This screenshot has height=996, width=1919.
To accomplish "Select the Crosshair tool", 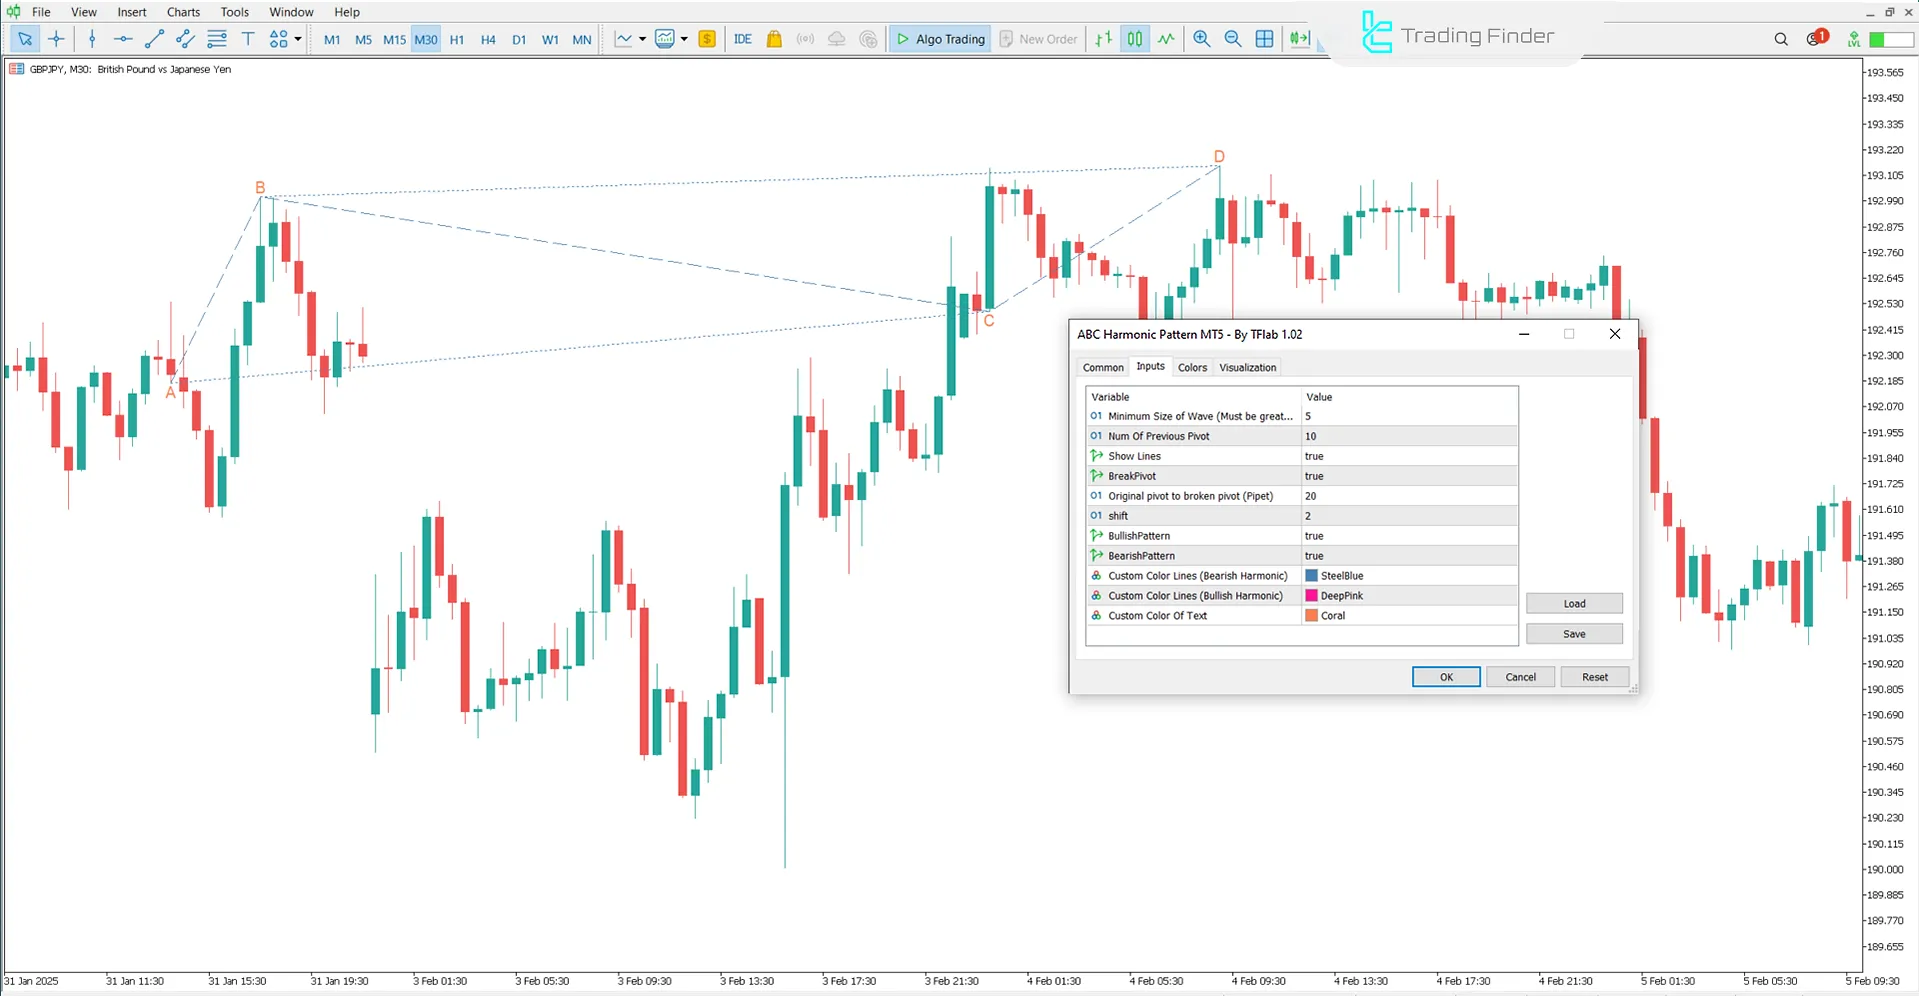I will 56,39.
